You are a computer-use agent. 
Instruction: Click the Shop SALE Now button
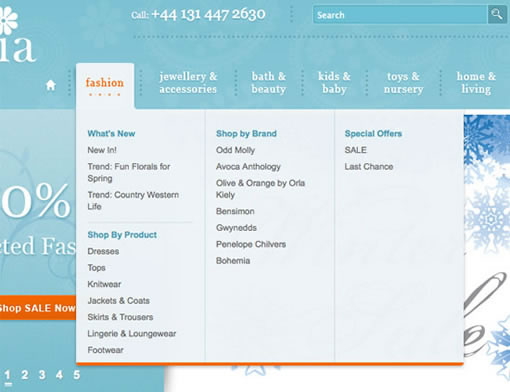38,308
